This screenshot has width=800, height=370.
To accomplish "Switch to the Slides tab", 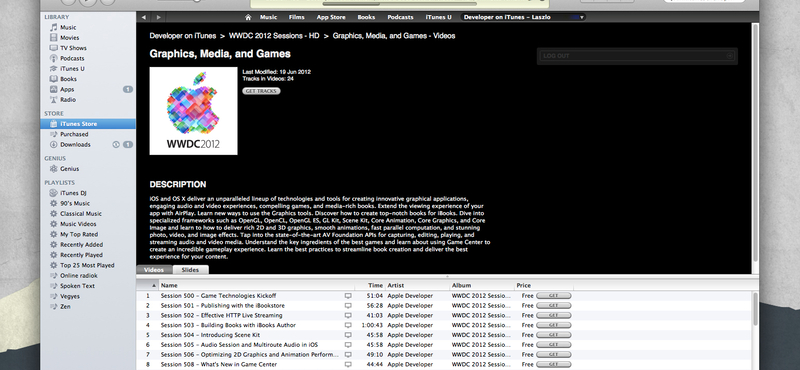I will 190,270.
